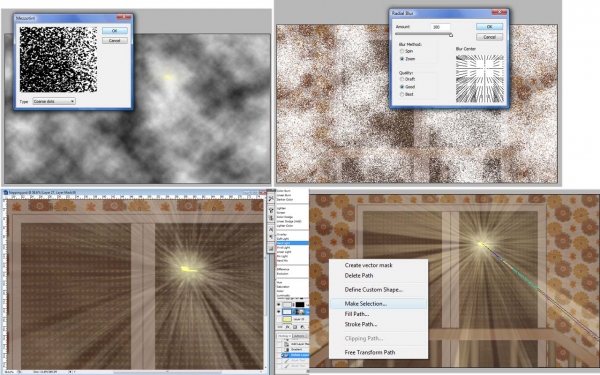The width and height of the screenshot is (600, 375).
Task: Click Cancel in the Radial Blur dialog
Action: click(x=489, y=37)
